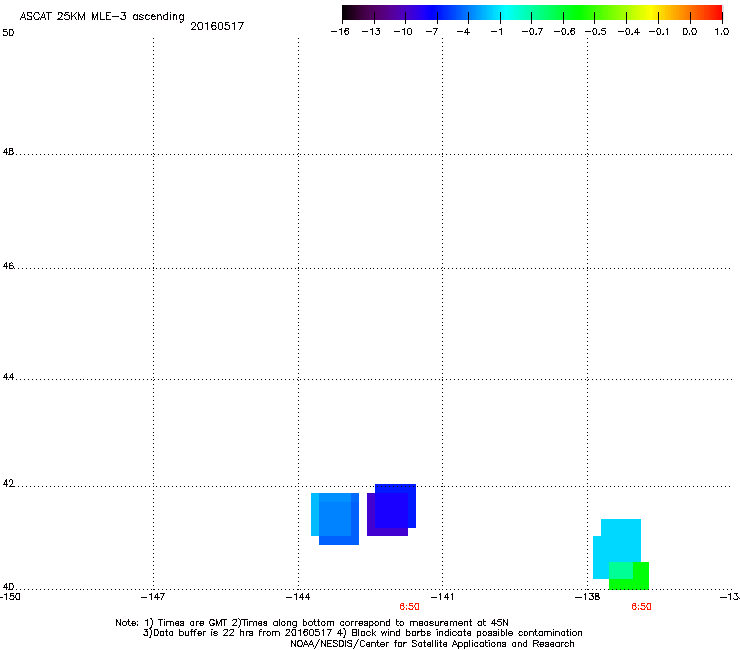This screenshot has height=650, width=740.
Task: Click the colorbar label -0.4
Action: pyautogui.click(x=629, y=32)
